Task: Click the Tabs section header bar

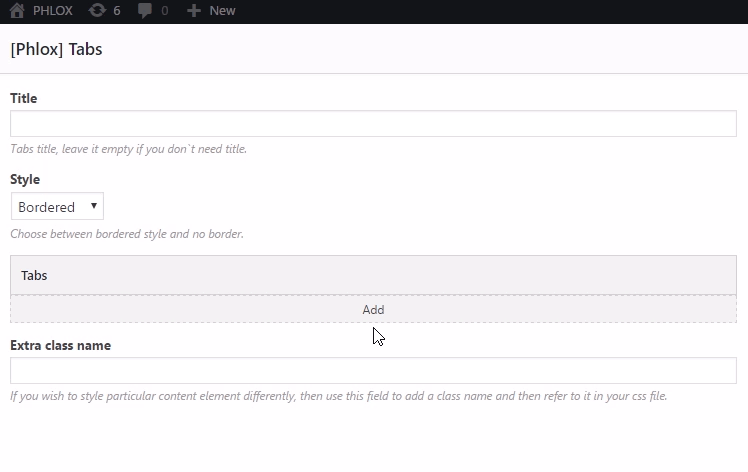Action: point(374,275)
